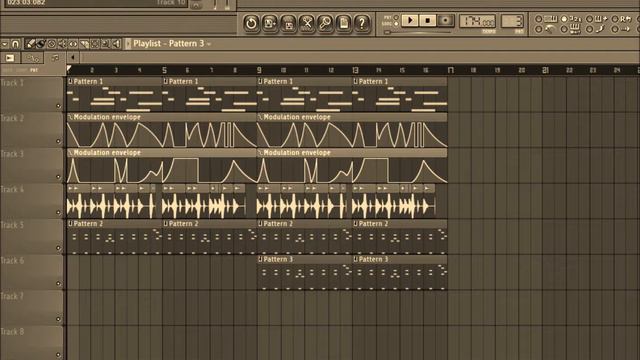The width and height of the screenshot is (640, 360).
Task: Select the Paint brush tool
Action: point(40,44)
